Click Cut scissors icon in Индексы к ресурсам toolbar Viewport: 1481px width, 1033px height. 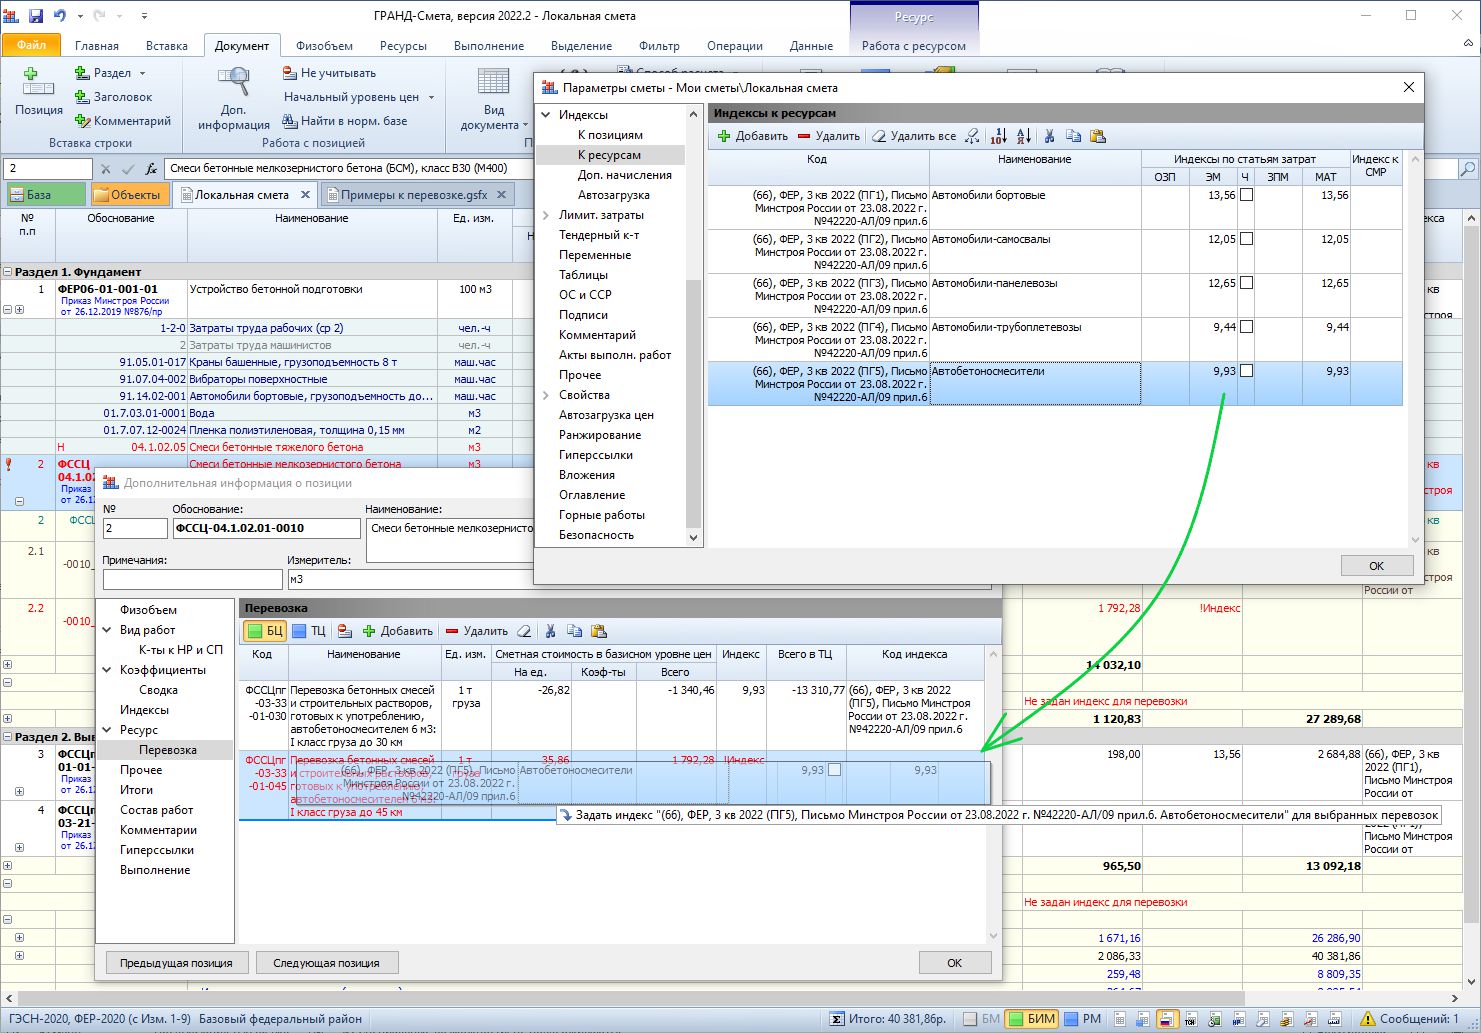1049,136
